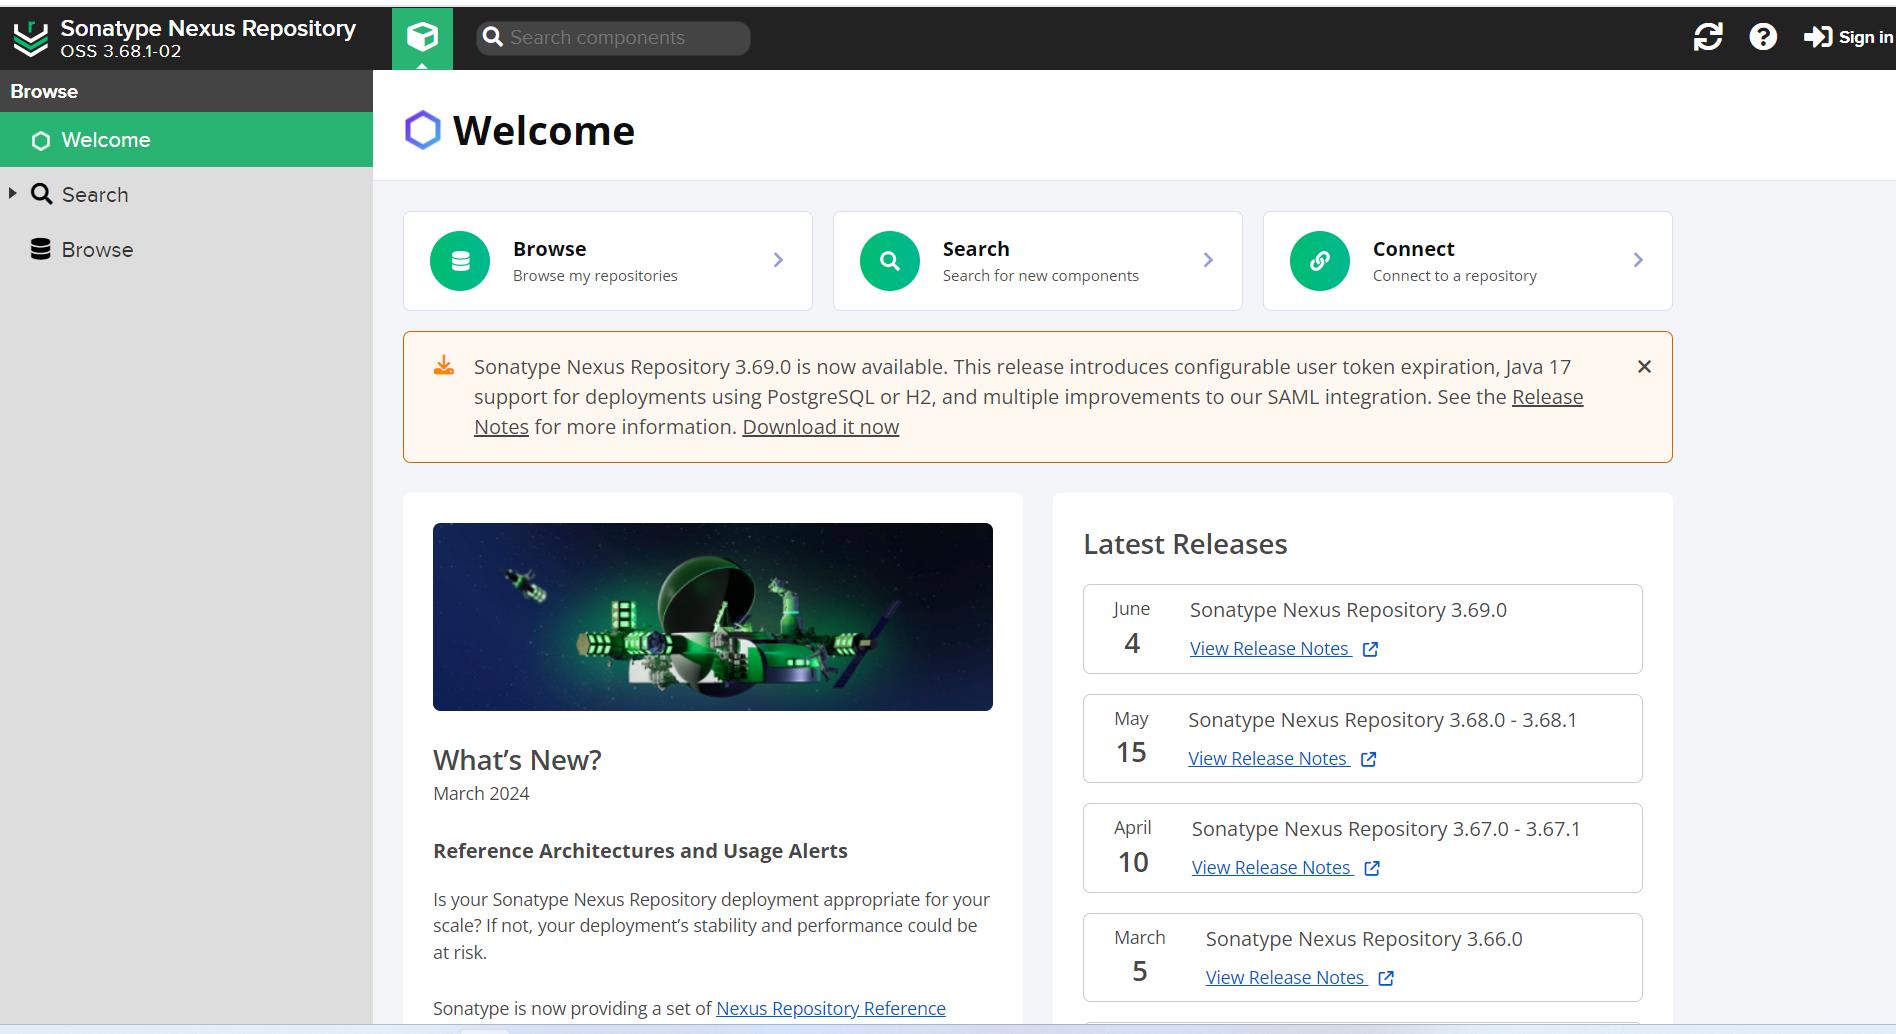Click the green Browse database circle icon

(460, 261)
